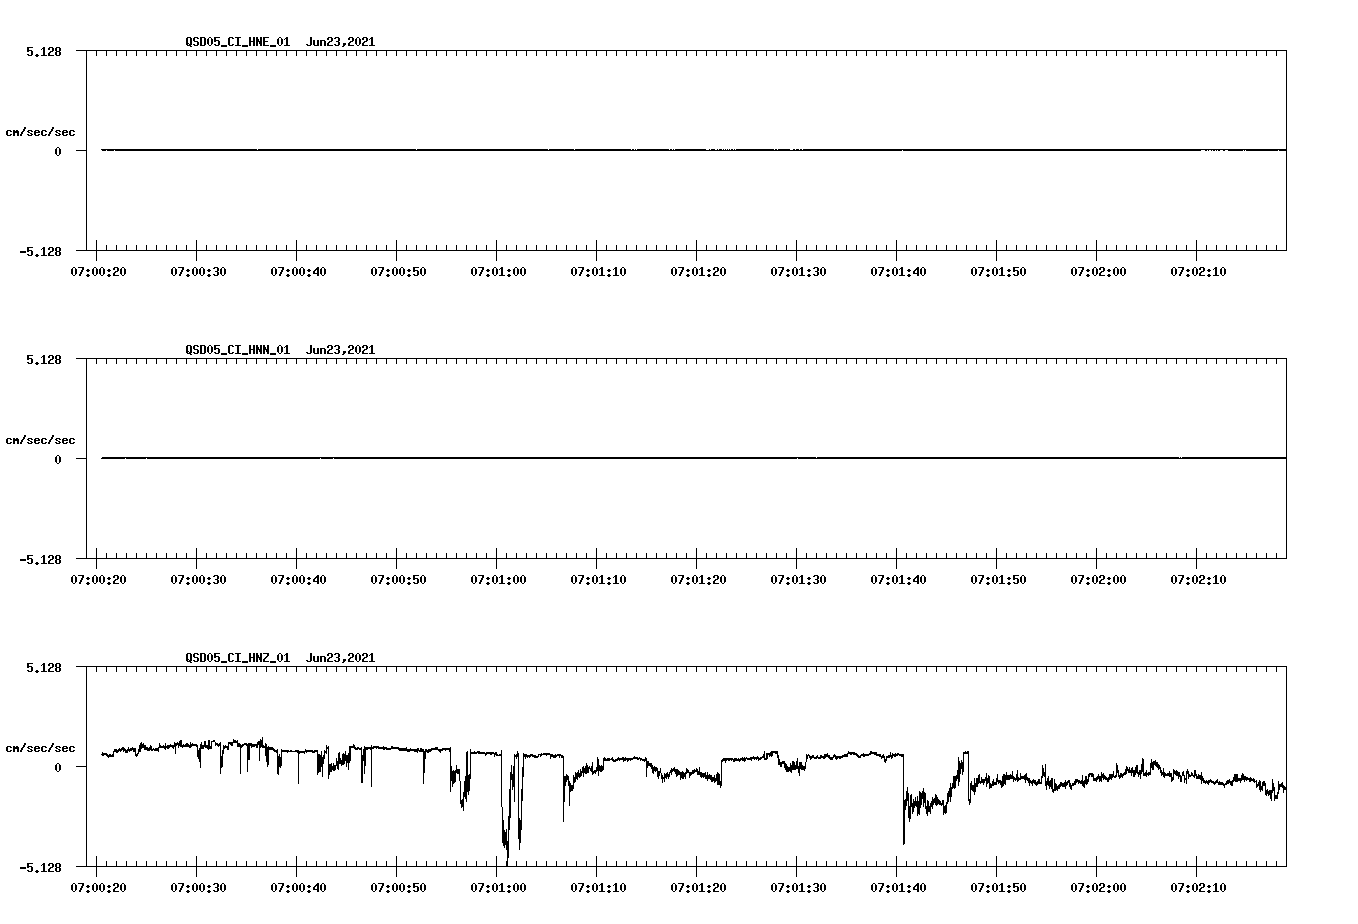Image resolution: width=1358 pixels, height=924 pixels.
Task: Click 07:02:10 on the HNN time axis
Action: pos(1198,580)
